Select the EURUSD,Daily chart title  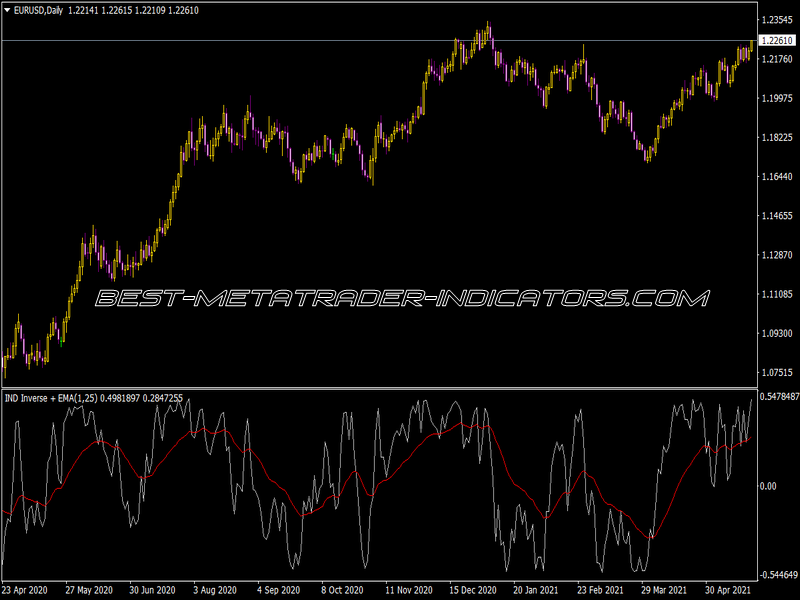click(38, 10)
